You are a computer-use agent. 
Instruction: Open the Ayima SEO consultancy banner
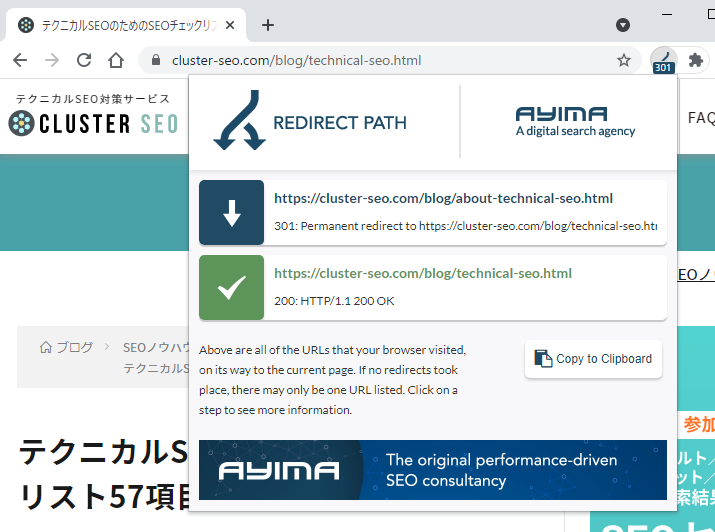(433, 470)
